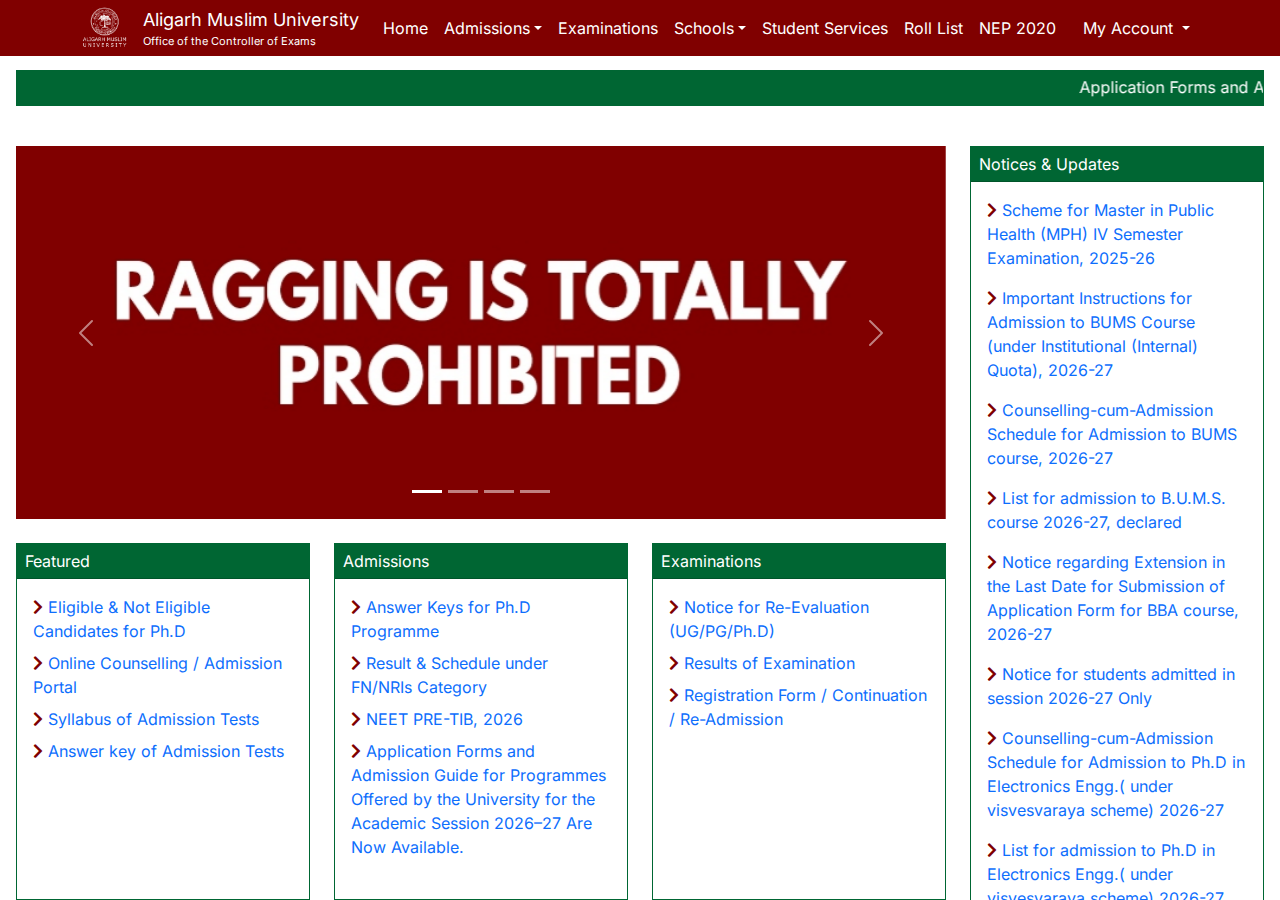Image resolution: width=1280 pixels, height=900 pixels.
Task: Click the Ragging is Totally Prohibited banner
Action: (480, 332)
